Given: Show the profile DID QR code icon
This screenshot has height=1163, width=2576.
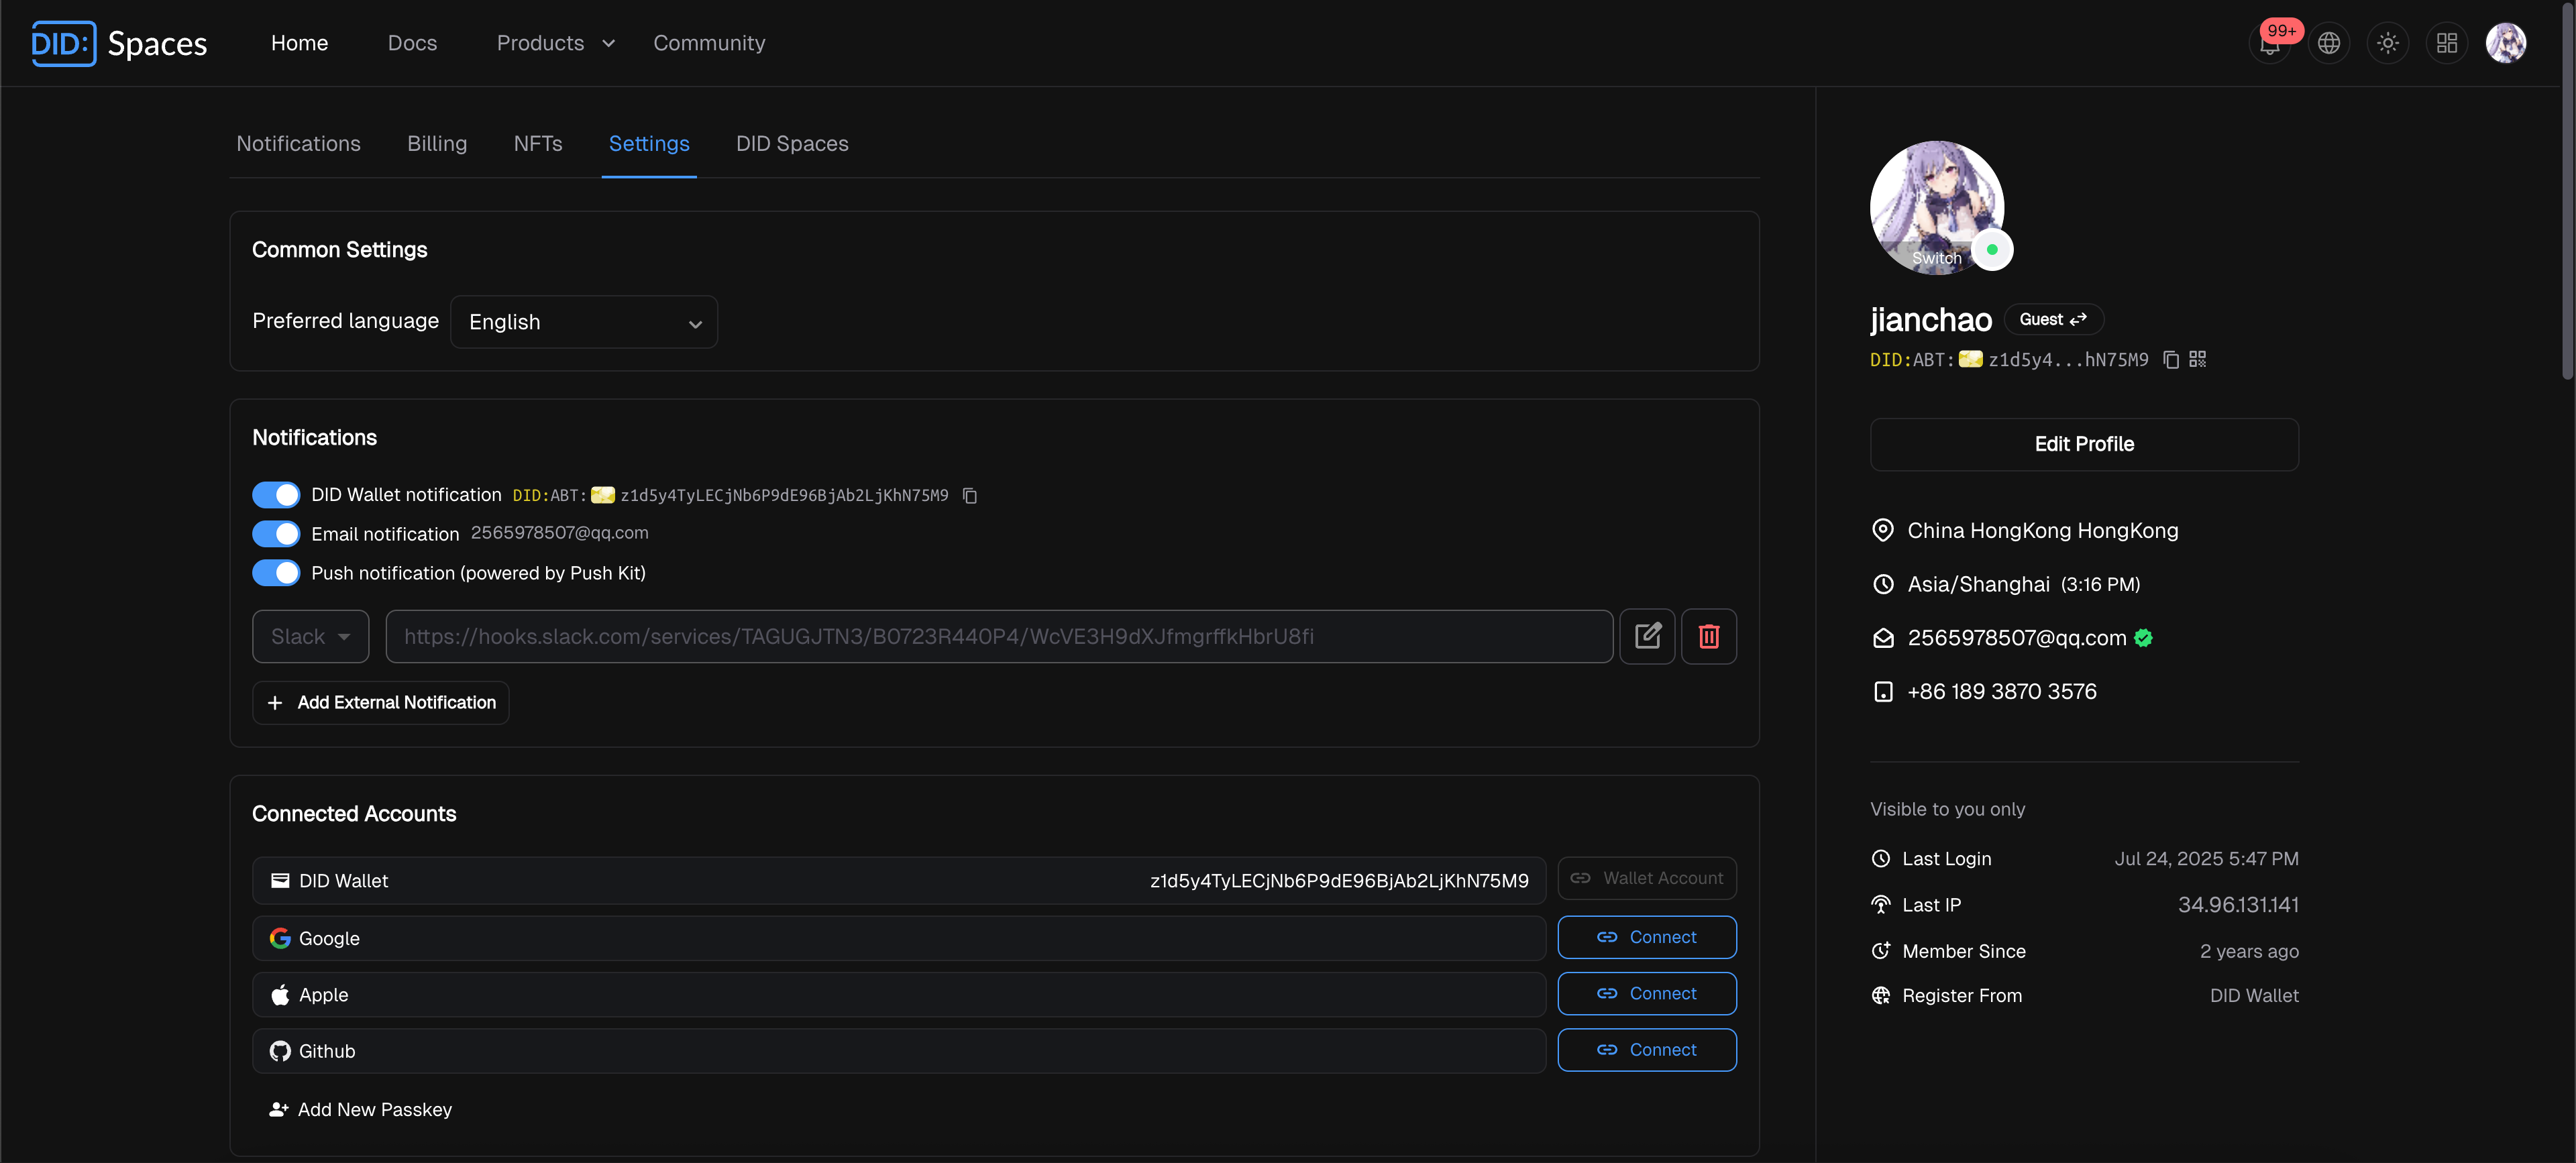Looking at the screenshot, I should [x=2198, y=359].
